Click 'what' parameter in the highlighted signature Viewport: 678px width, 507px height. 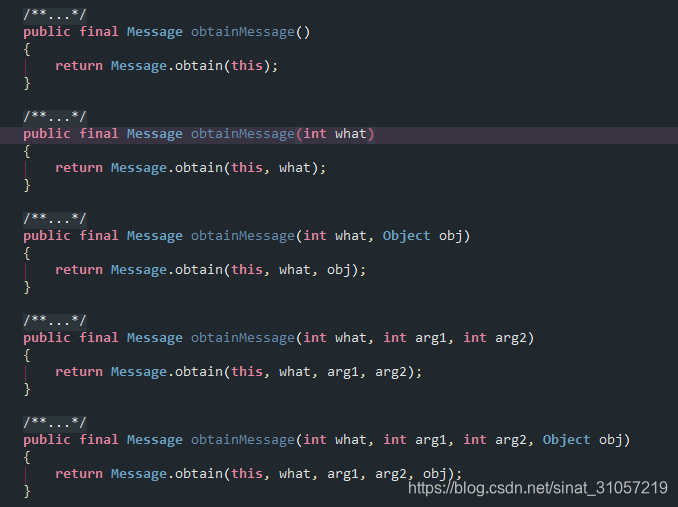(x=351, y=134)
